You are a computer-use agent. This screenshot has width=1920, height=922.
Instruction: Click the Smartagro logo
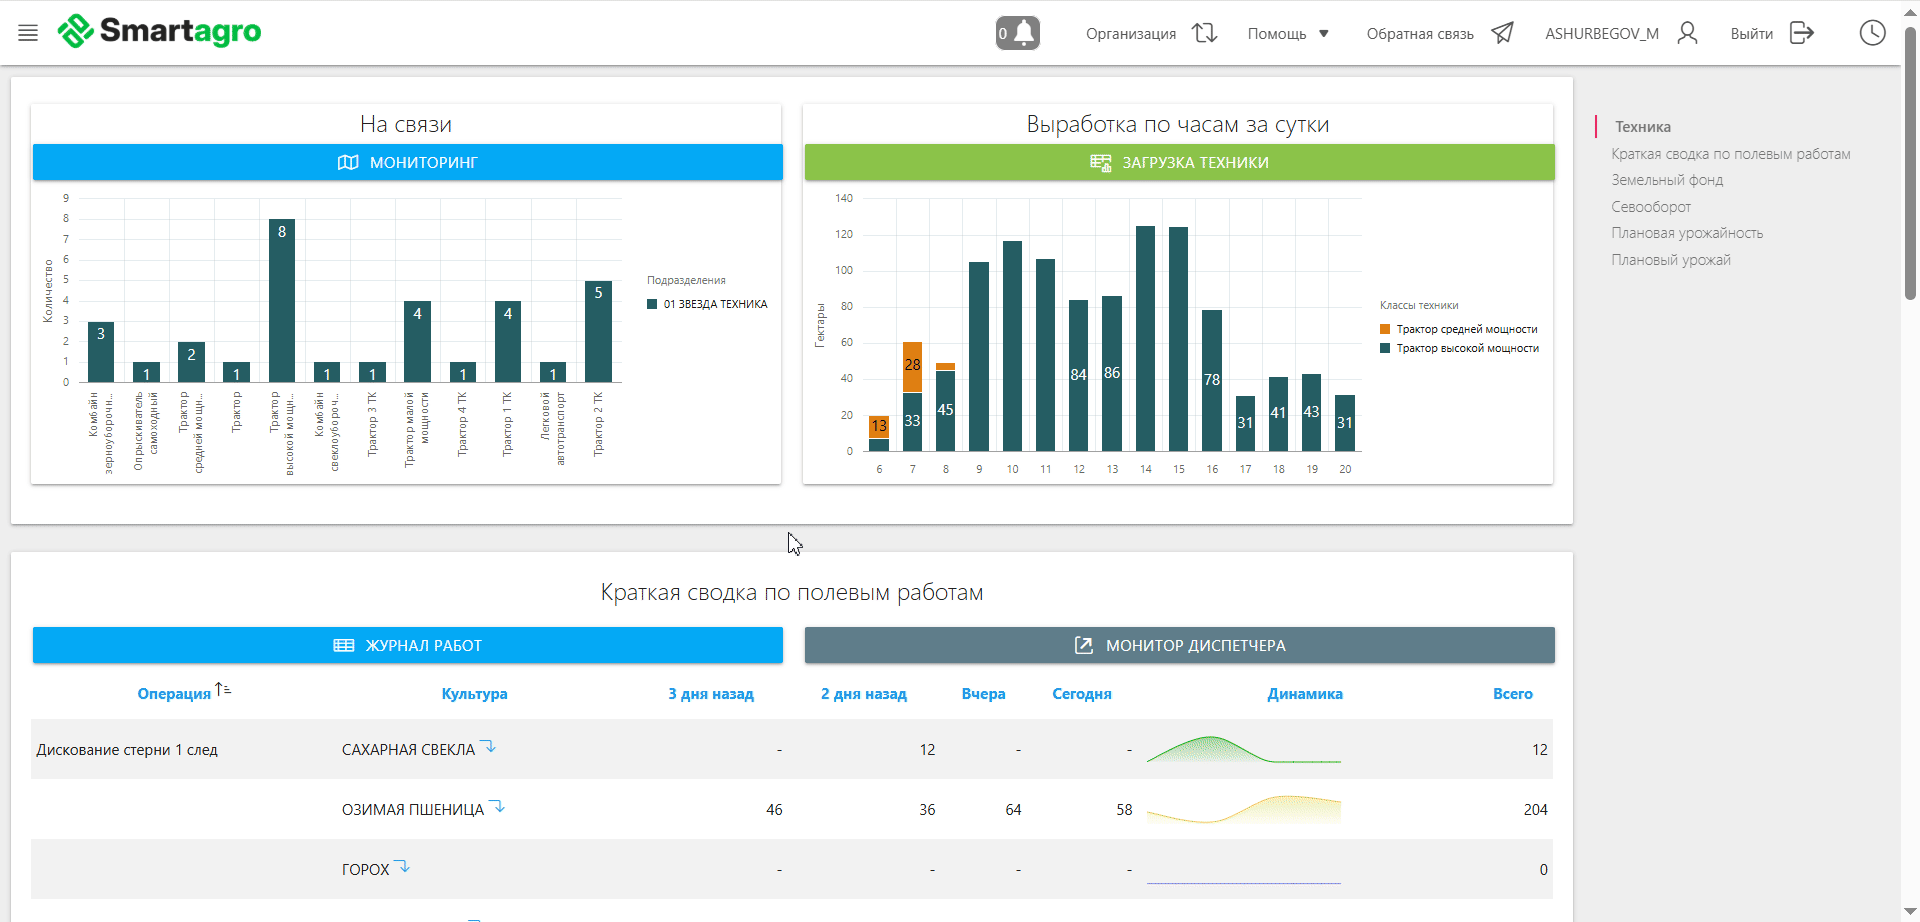pyautogui.click(x=160, y=31)
